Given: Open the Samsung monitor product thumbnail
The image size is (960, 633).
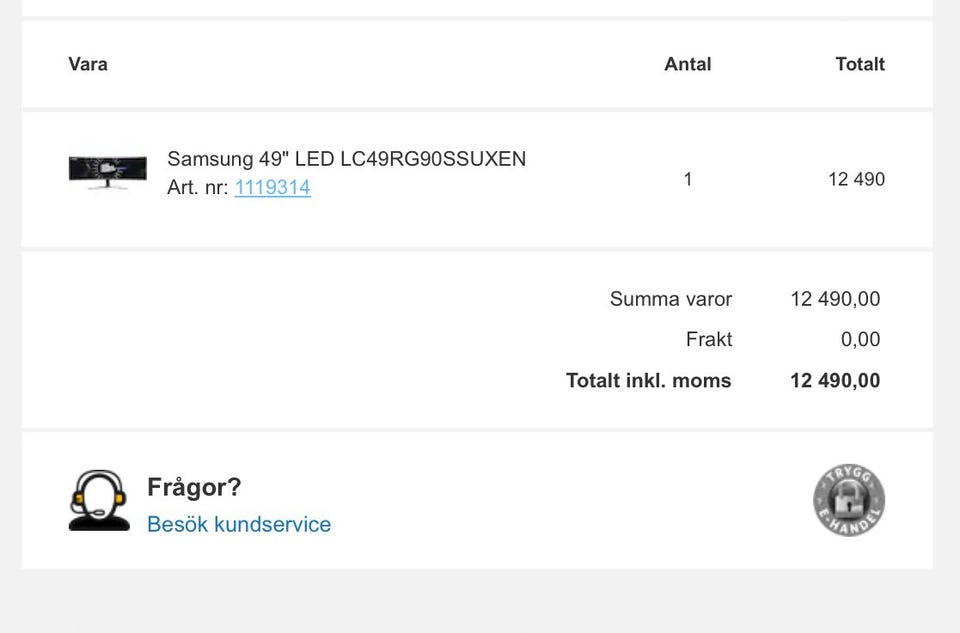Looking at the screenshot, I should pos(108,172).
